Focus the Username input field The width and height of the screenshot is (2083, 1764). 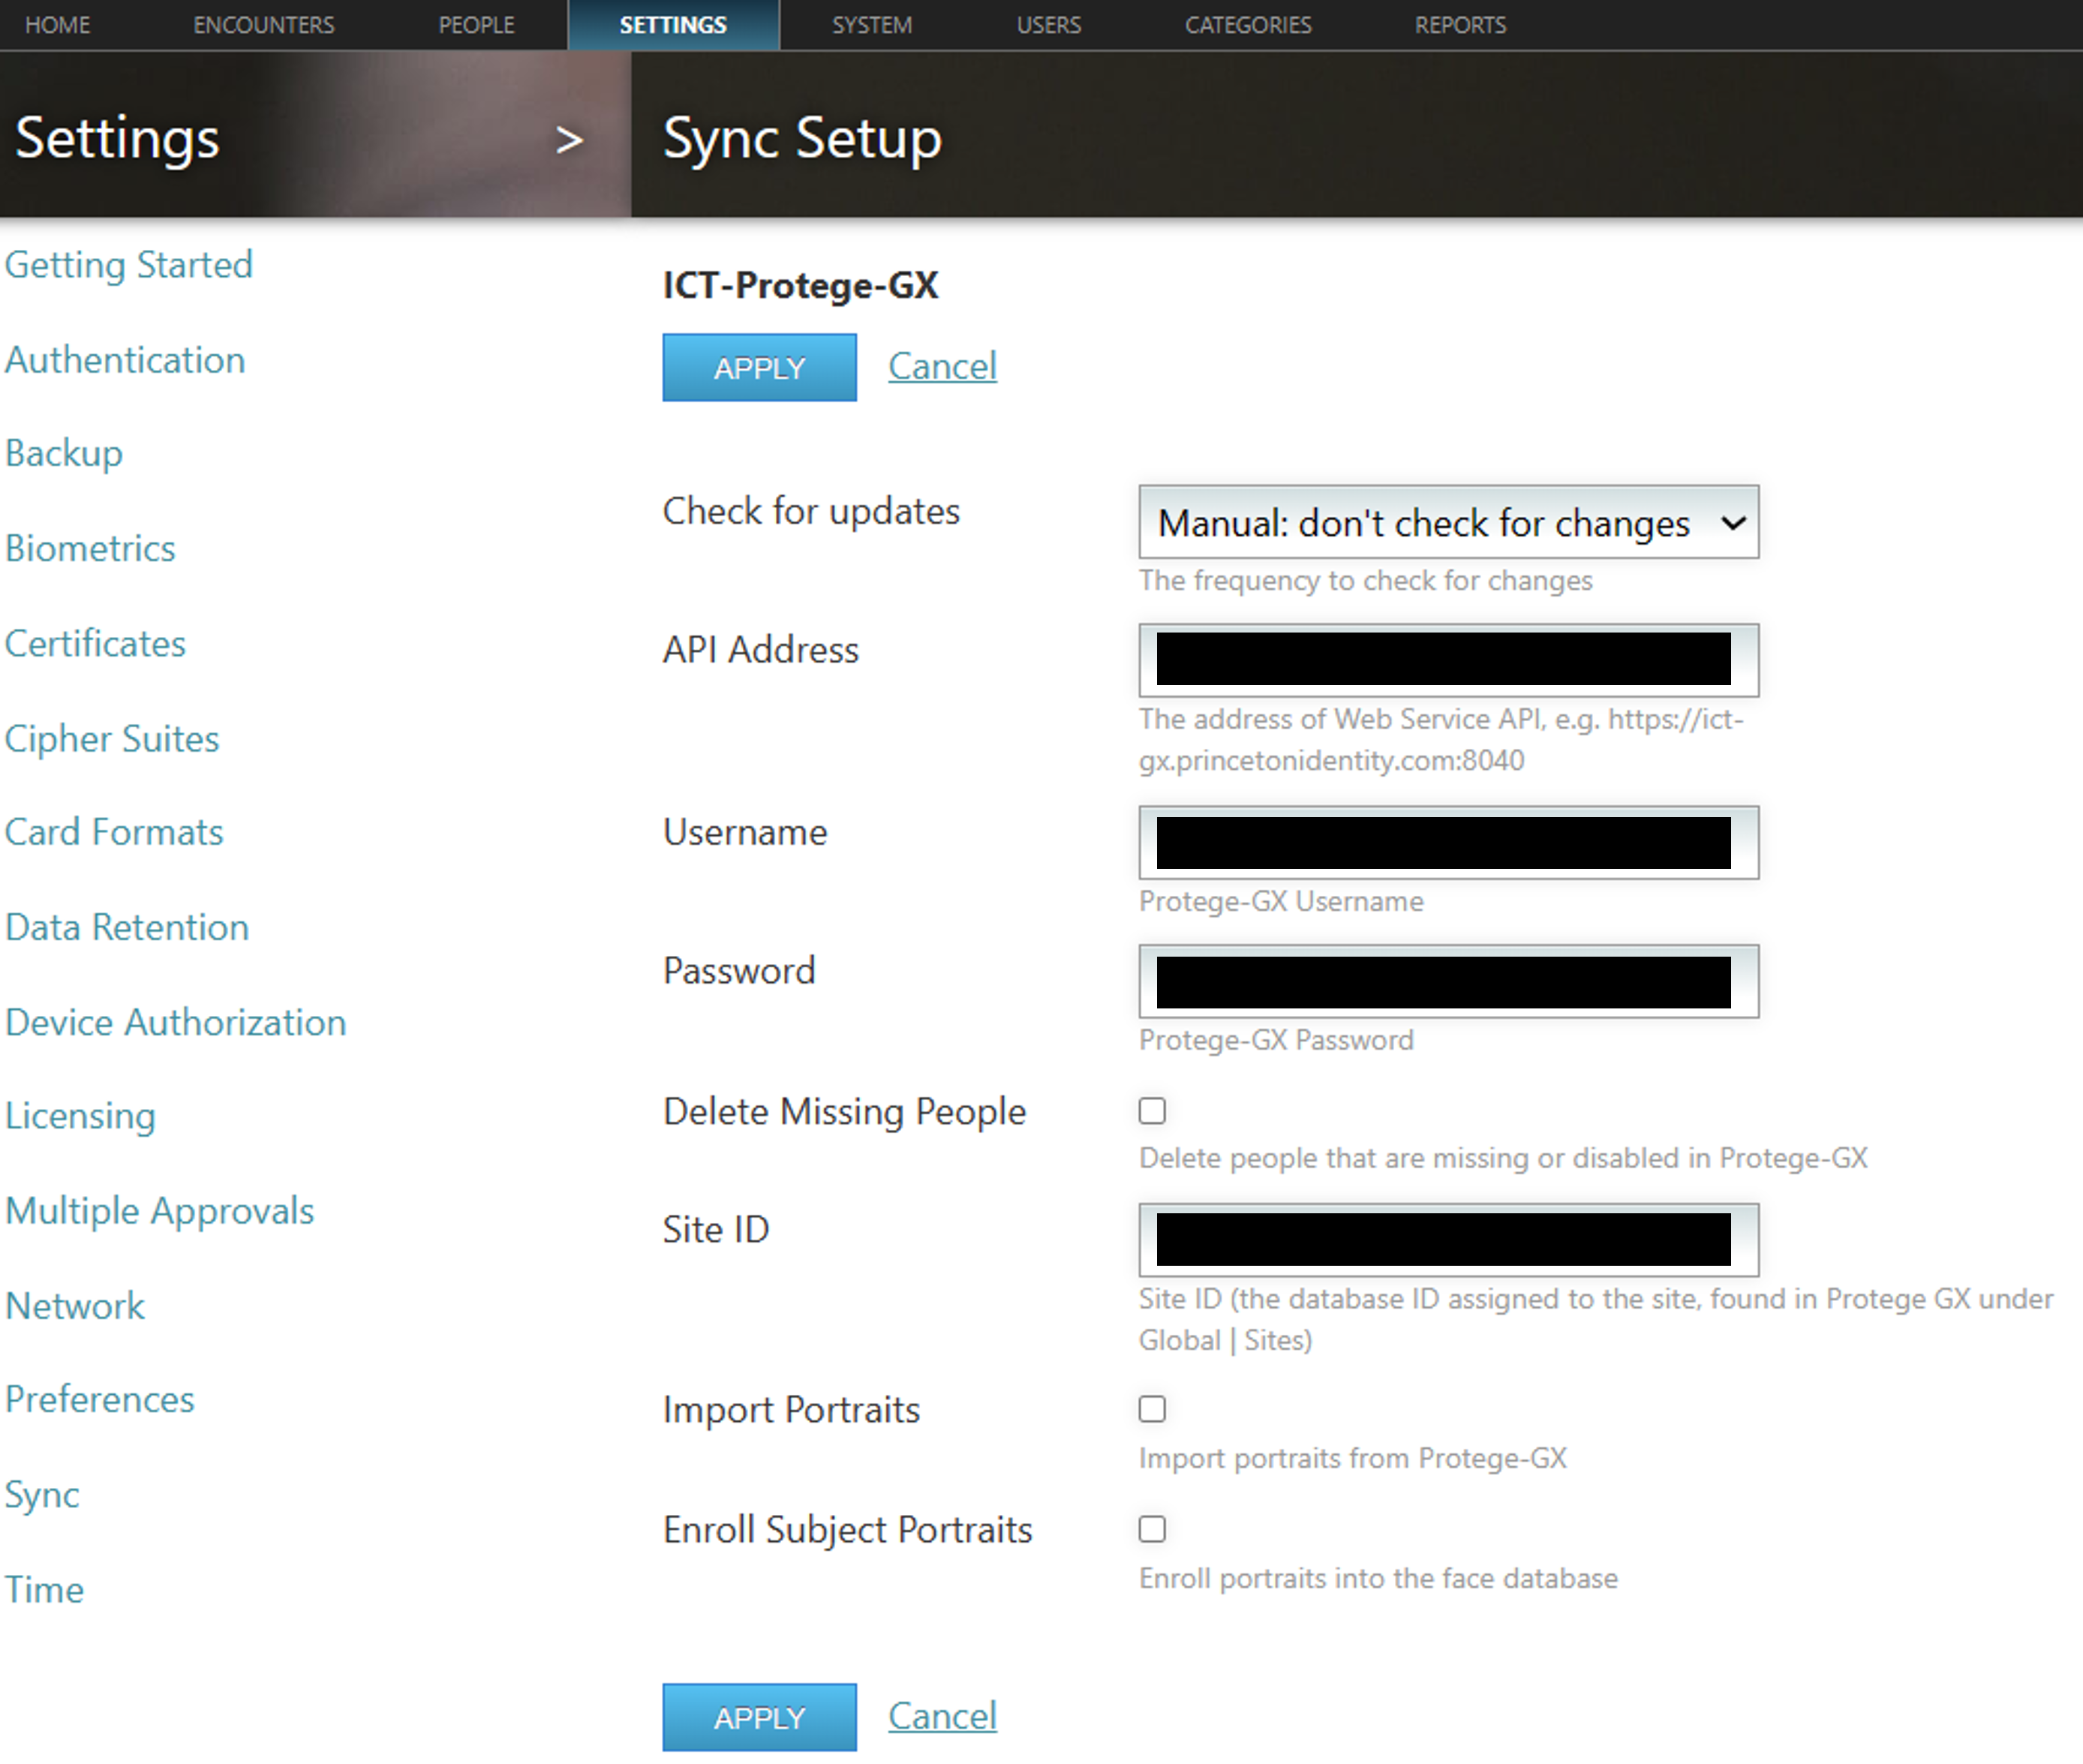coord(1448,843)
